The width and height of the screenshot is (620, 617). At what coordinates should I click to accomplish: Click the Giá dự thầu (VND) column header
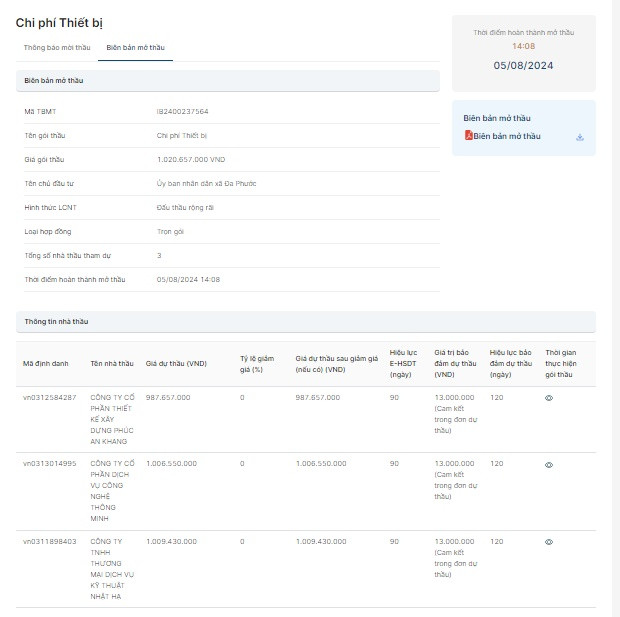176,364
